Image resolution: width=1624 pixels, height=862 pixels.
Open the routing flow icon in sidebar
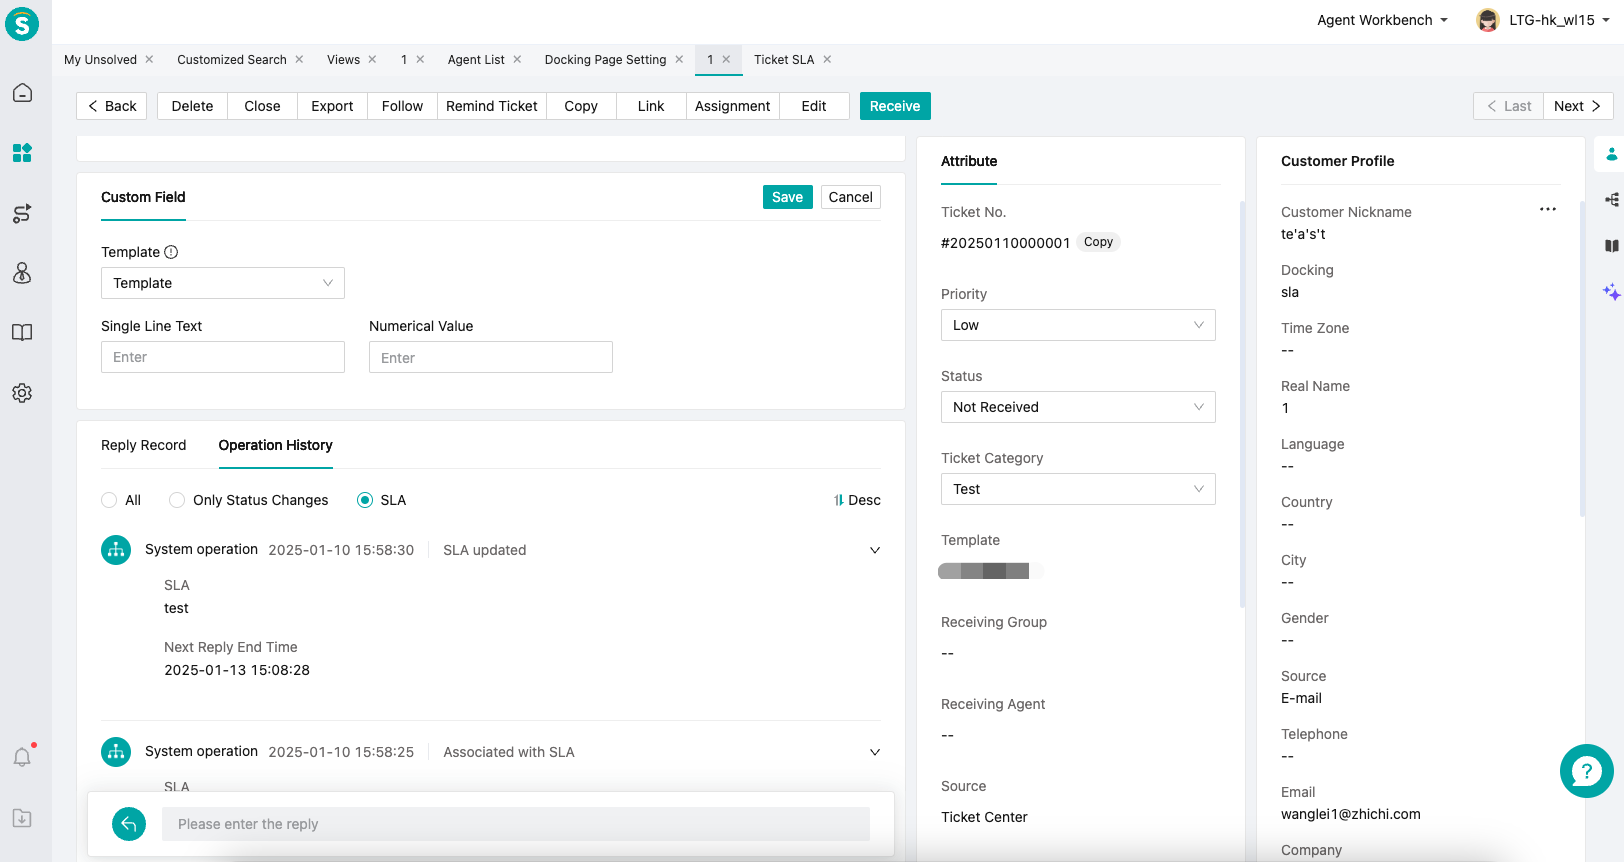[x=22, y=213]
